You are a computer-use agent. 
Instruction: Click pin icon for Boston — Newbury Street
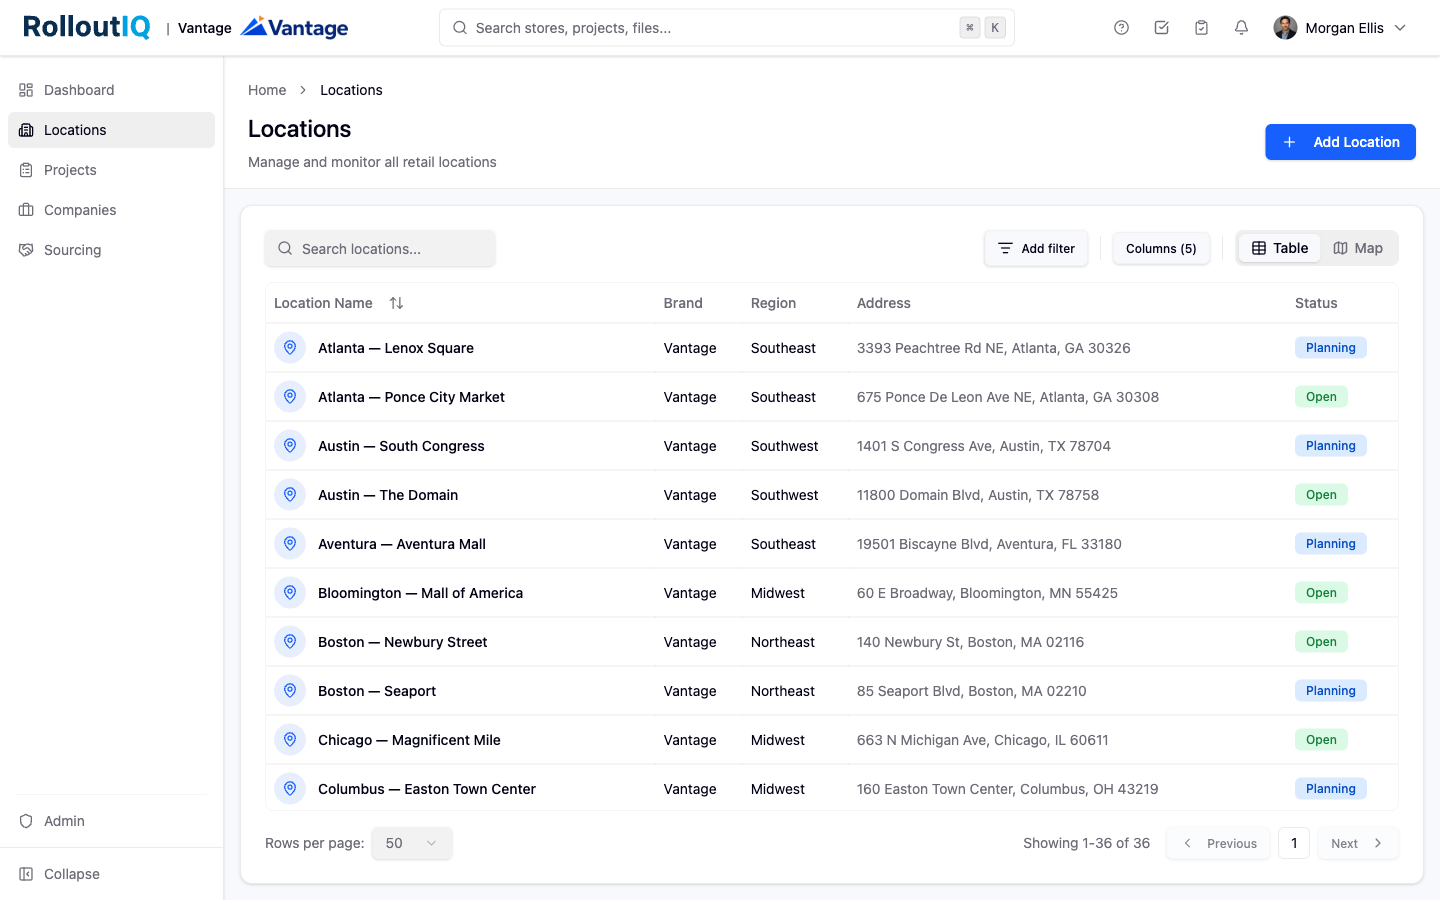290,642
